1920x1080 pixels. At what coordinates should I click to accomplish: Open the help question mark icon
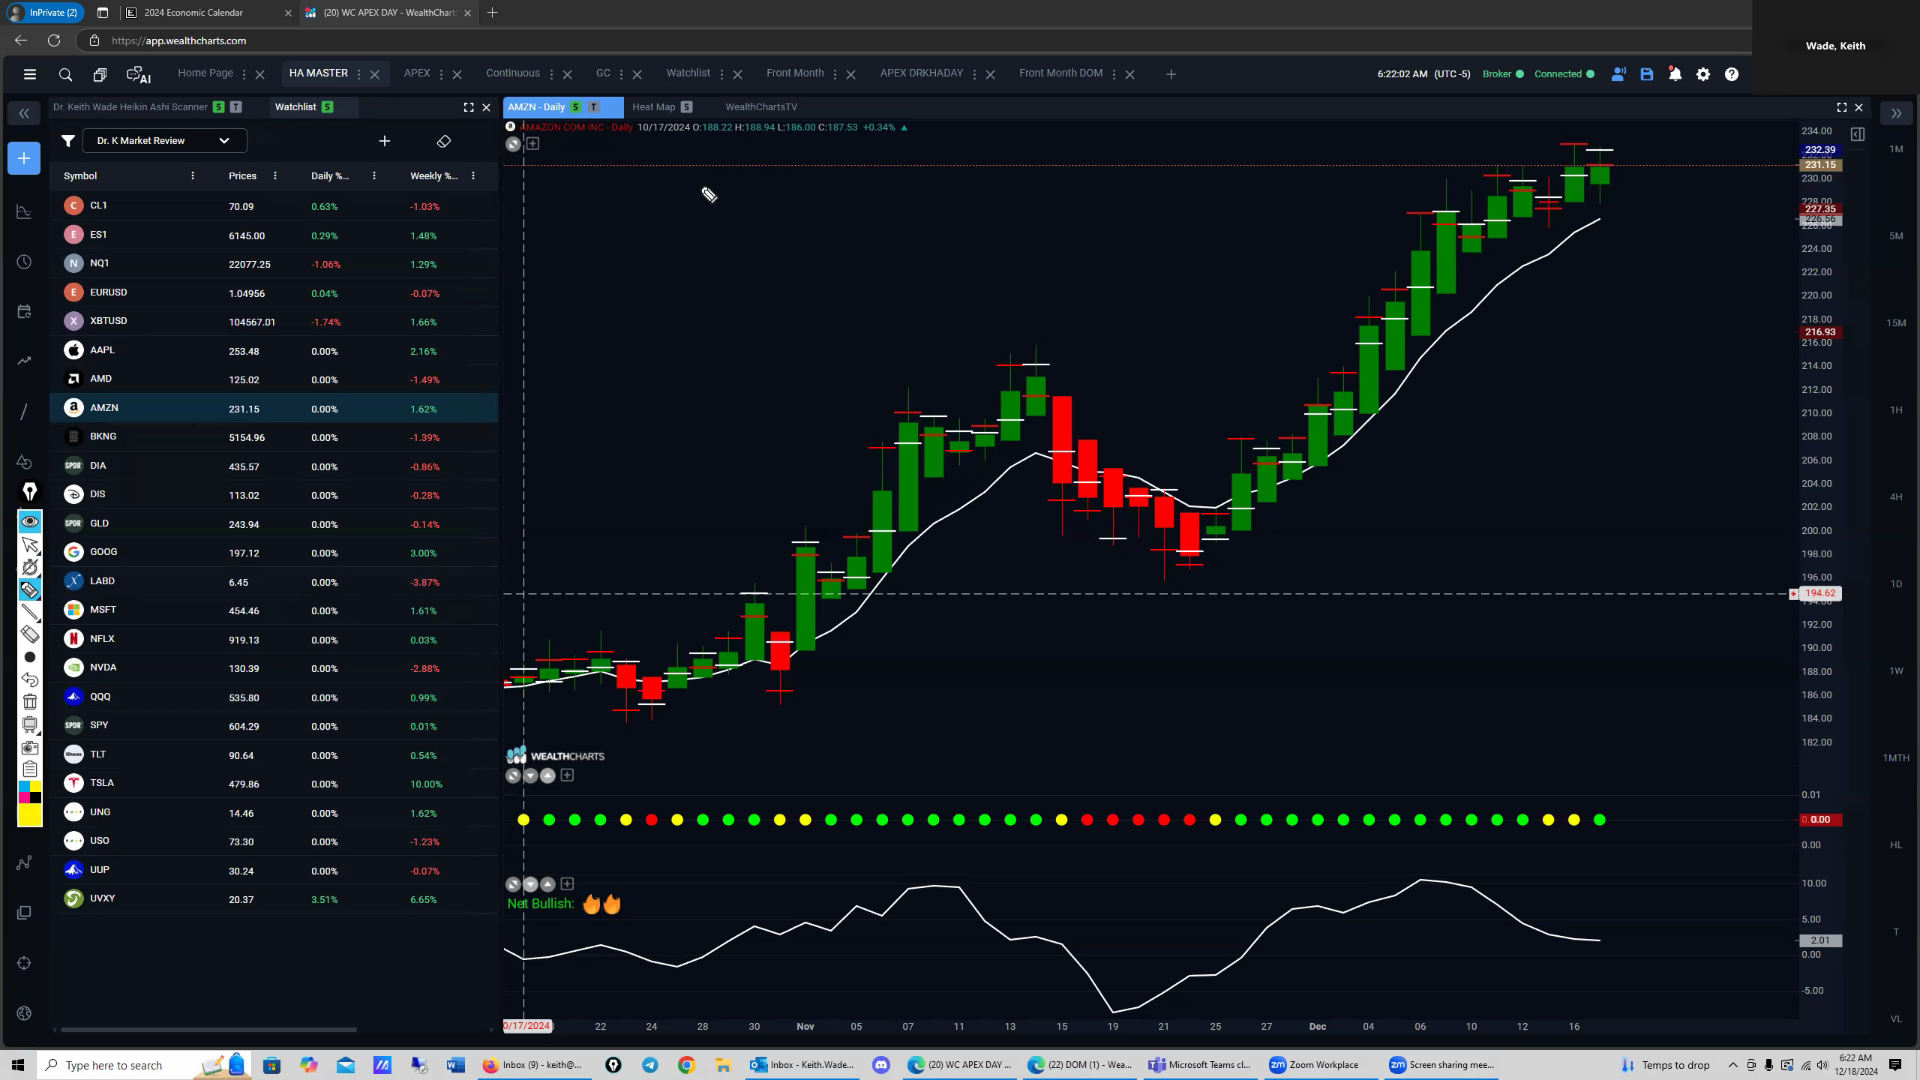pyautogui.click(x=1731, y=74)
